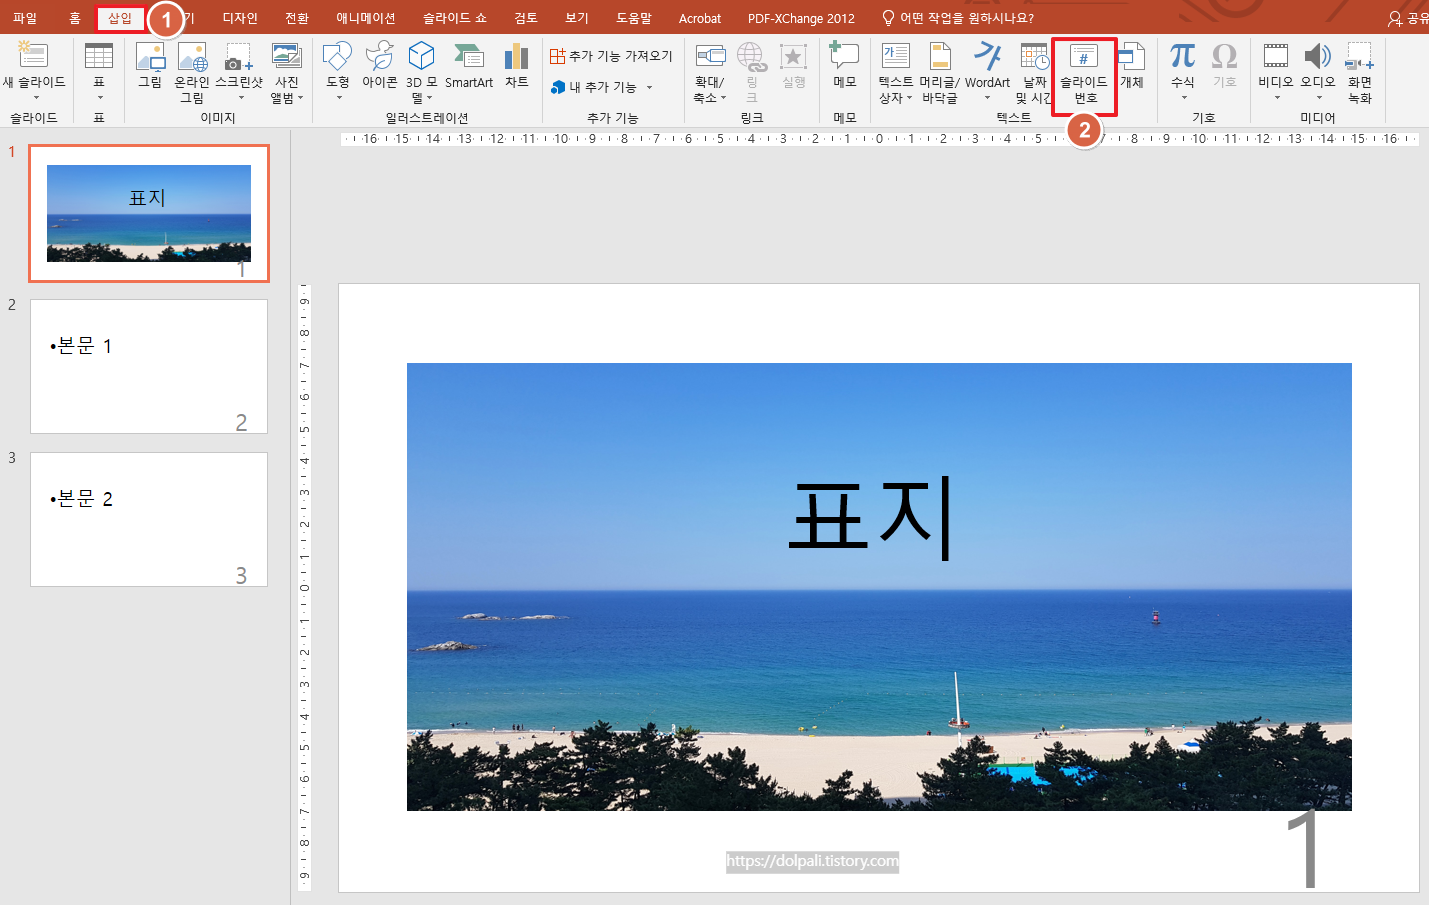Viewport: 1429px width, 905px height.
Task: Insert an object with 개체
Action: [1132, 66]
